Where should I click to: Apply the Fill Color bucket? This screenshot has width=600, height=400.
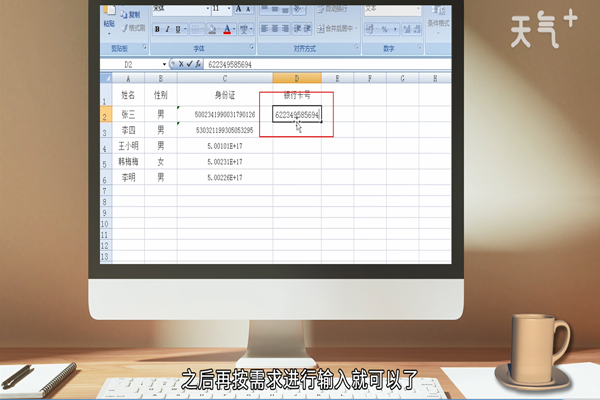pos(212,29)
